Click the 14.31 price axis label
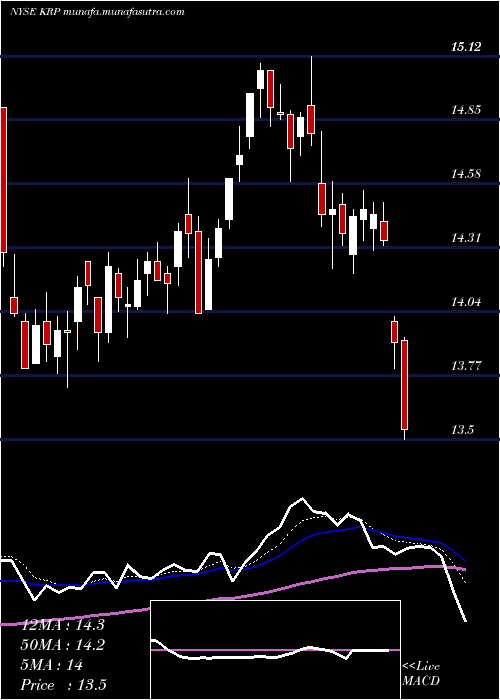The width and height of the screenshot is (500, 700). [x=466, y=238]
